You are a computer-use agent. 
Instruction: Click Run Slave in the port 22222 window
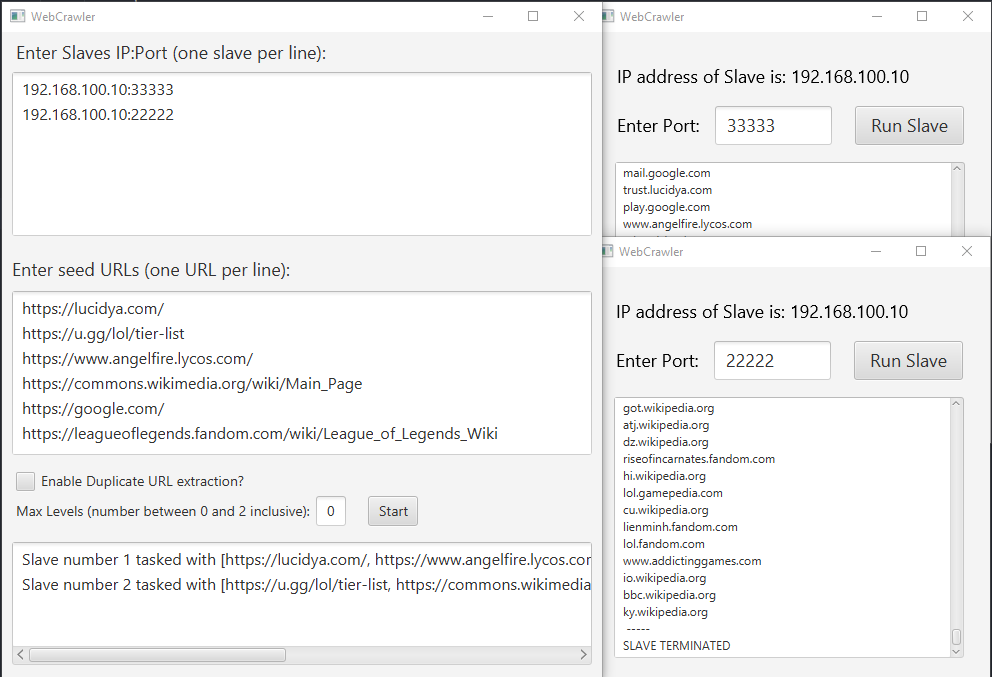pos(908,361)
